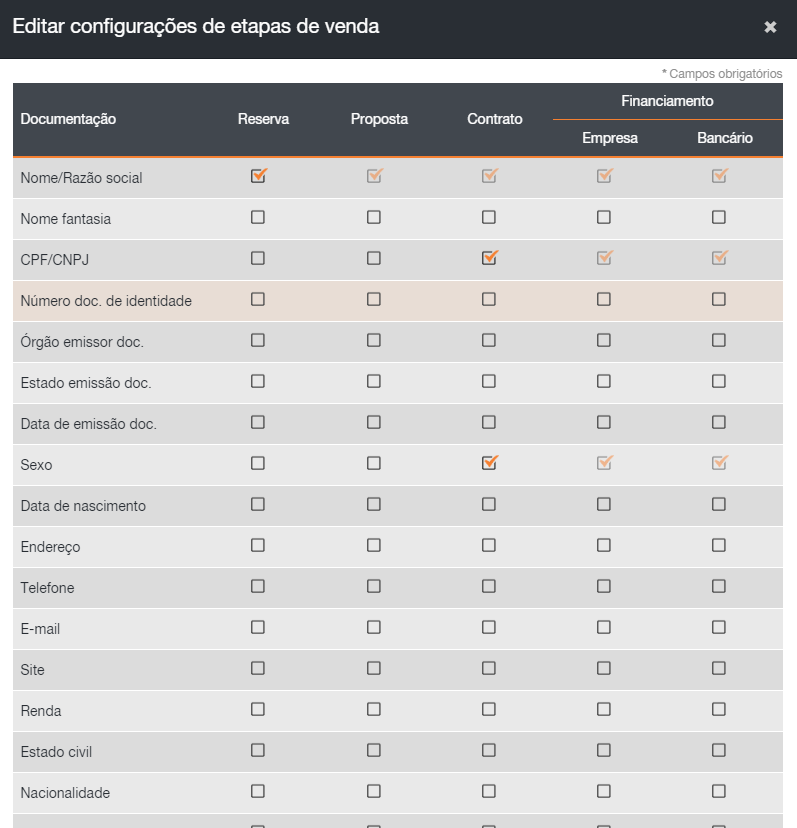Enable Empresa checkbox for Site
Screen dimensions: 797x828
click(604, 668)
